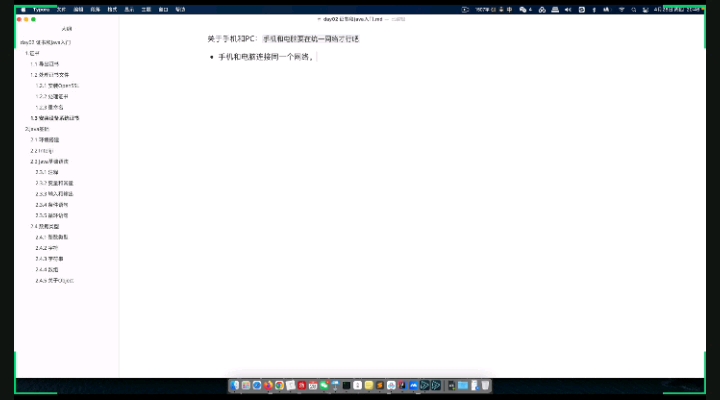Open WeChat from the Dock
The image size is (720, 400).
(324, 385)
